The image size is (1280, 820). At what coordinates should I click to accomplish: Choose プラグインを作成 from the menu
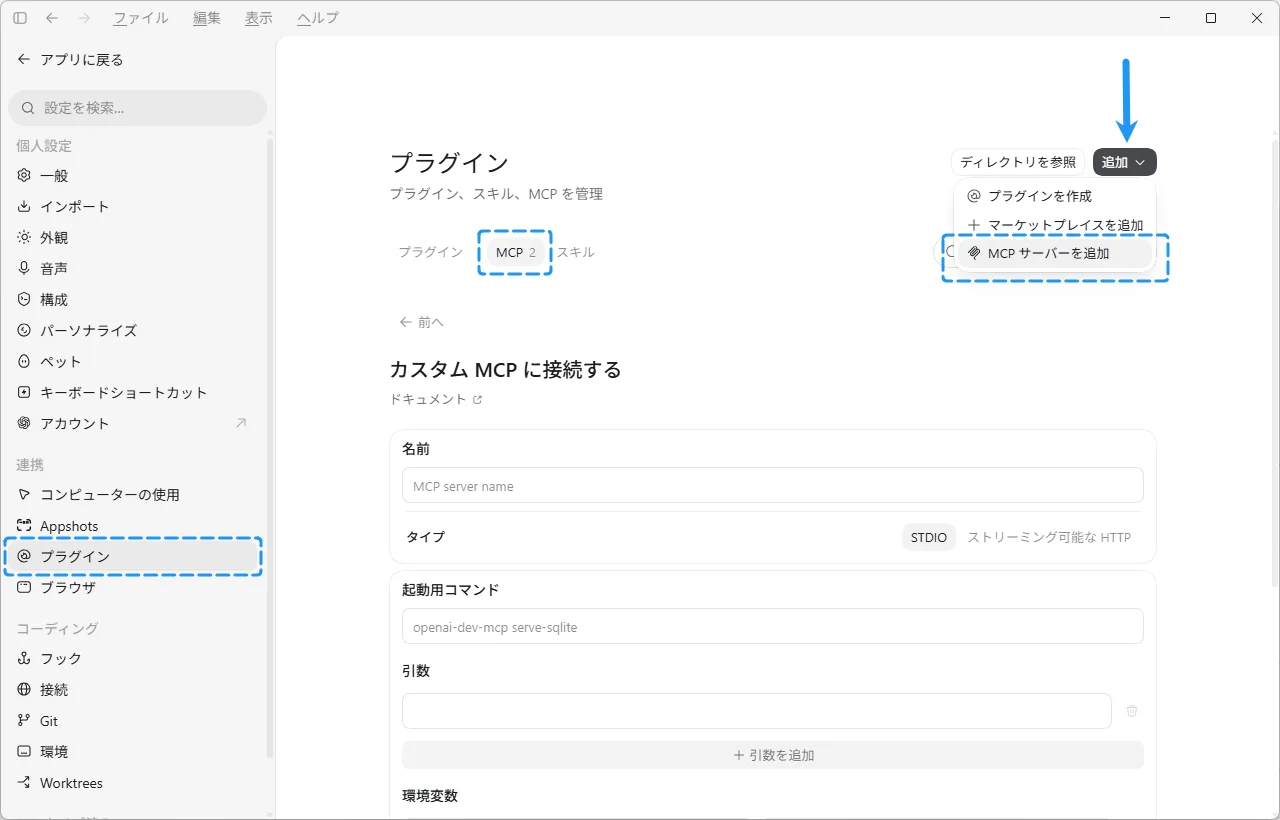[1055, 196]
